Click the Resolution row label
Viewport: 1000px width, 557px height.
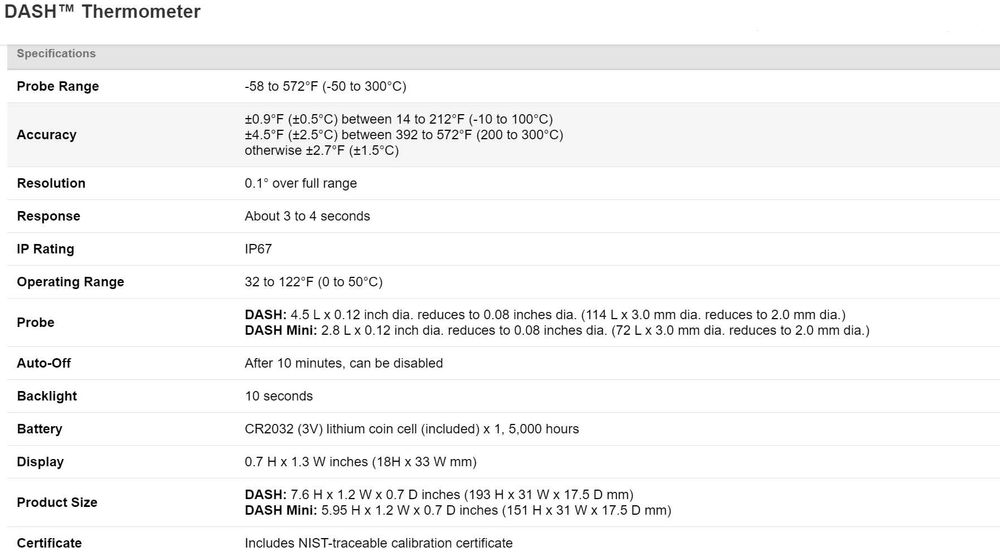pyautogui.click(x=51, y=183)
